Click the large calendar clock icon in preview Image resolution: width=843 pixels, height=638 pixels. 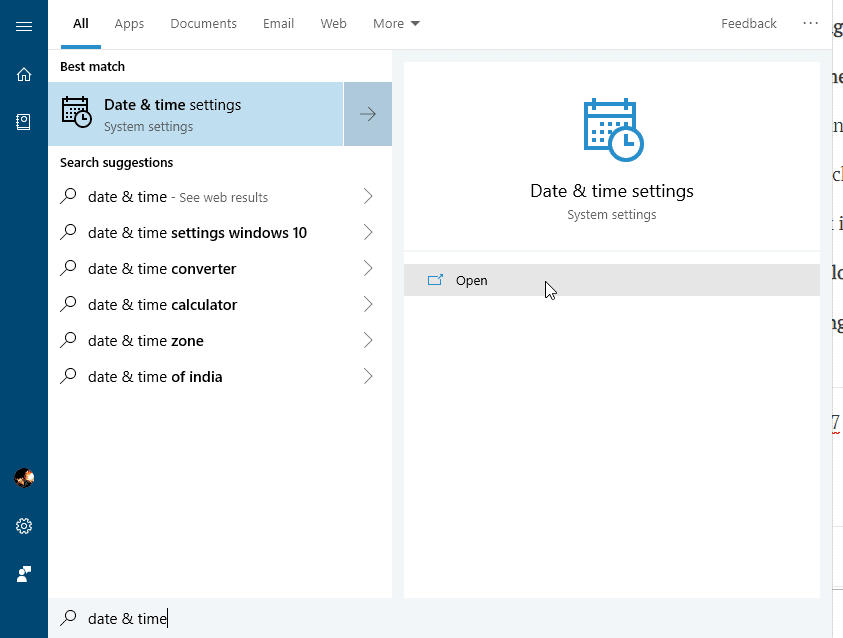(613, 130)
